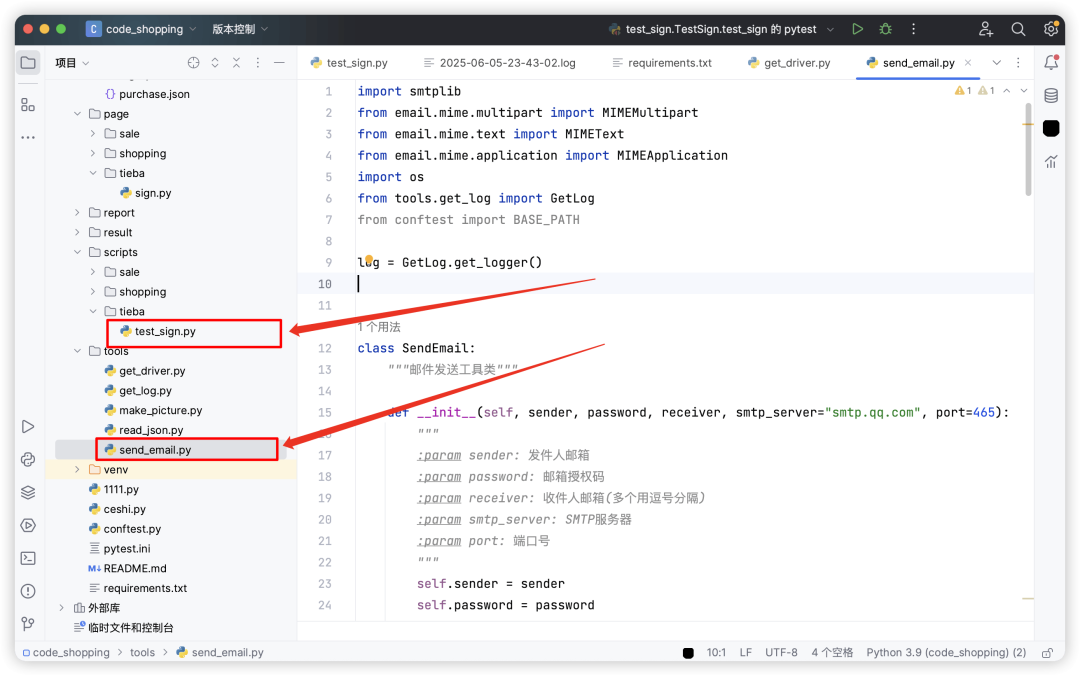1080x676 pixels.
Task: Open 项目 view mode dropdown
Action: 72,63
